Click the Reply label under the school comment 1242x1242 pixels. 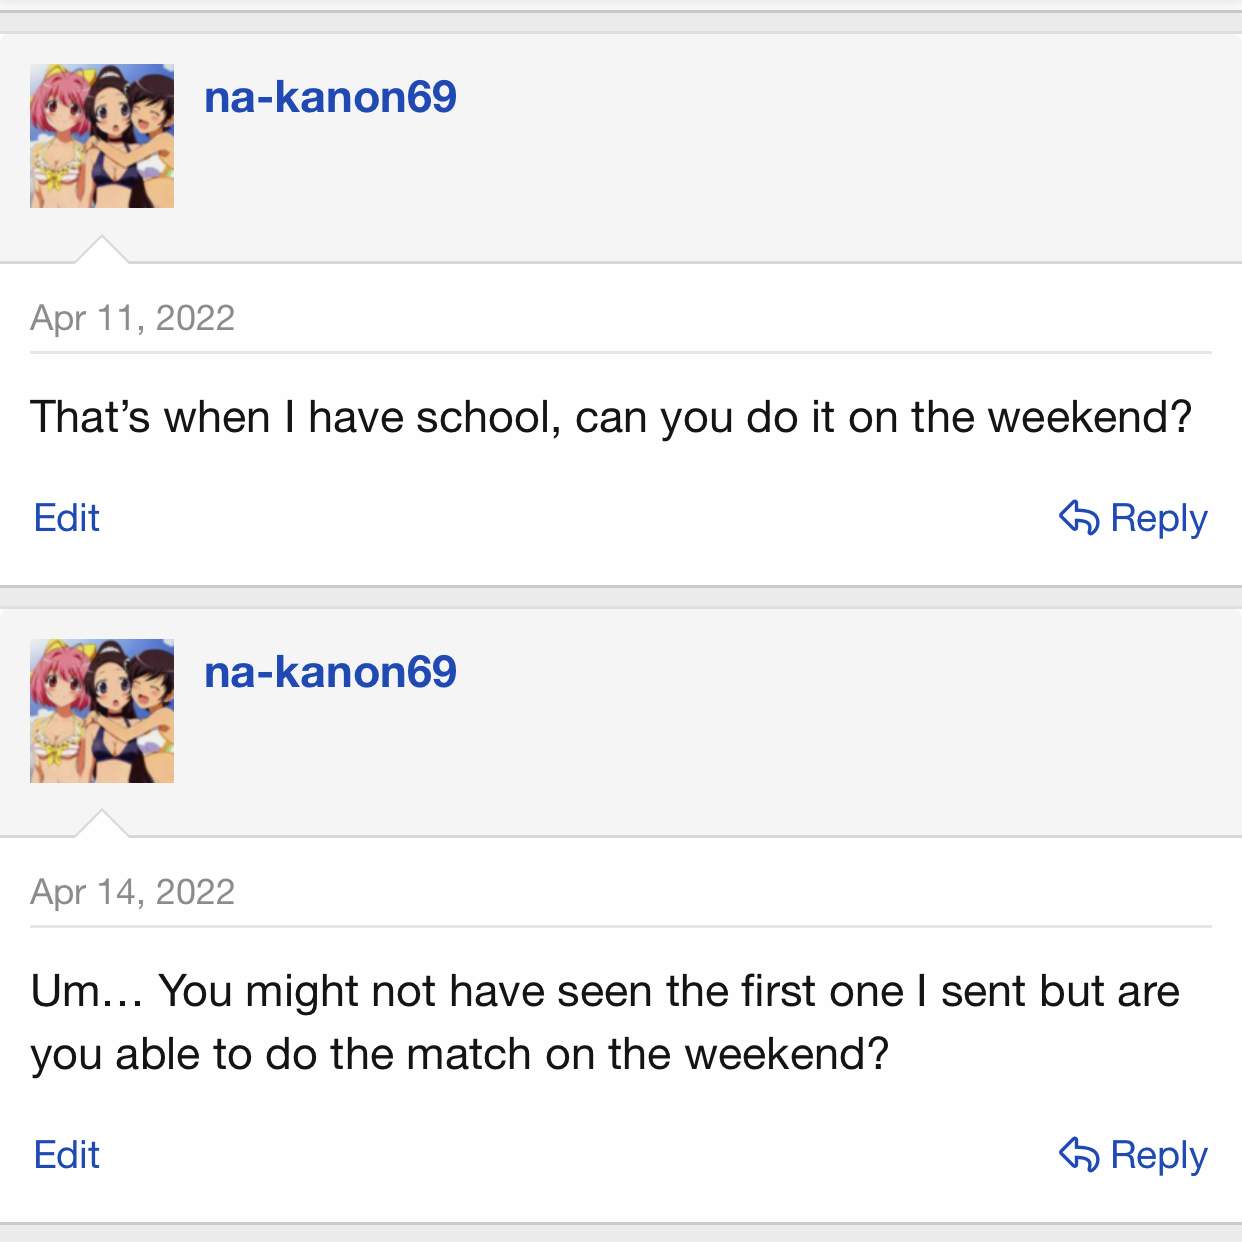tap(1158, 518)
